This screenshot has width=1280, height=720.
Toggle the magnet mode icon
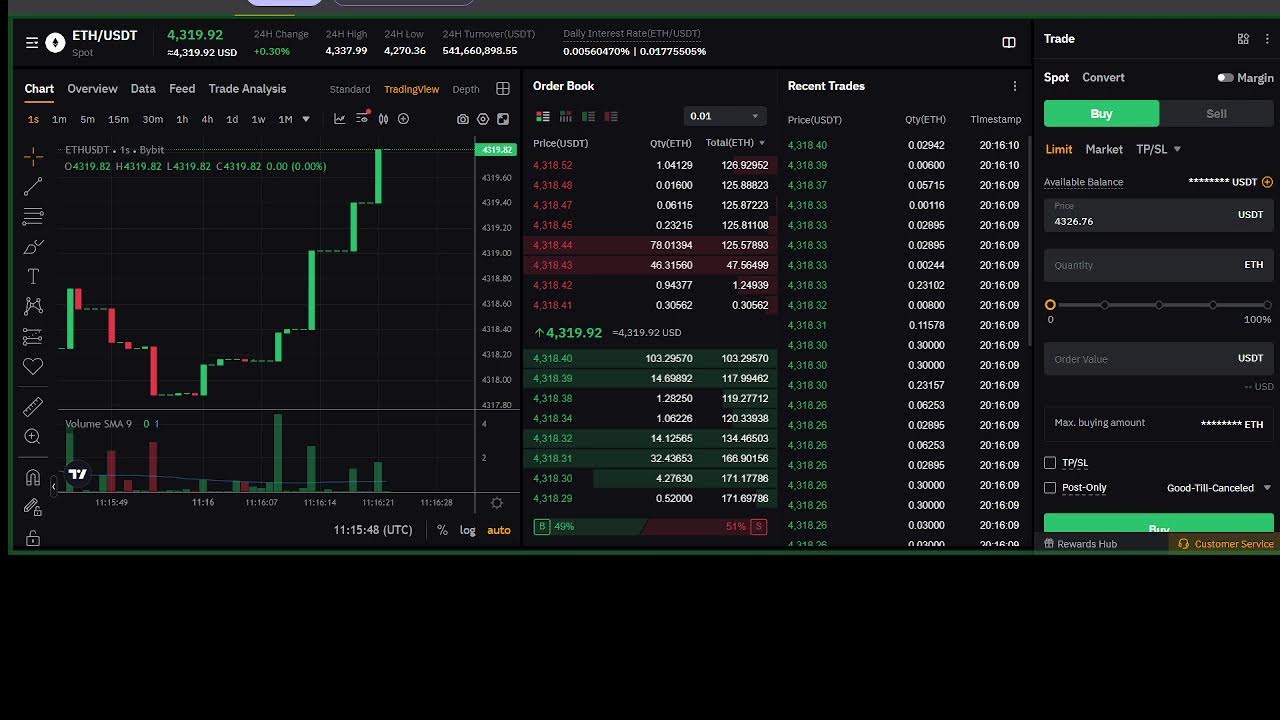pos(33,477)
